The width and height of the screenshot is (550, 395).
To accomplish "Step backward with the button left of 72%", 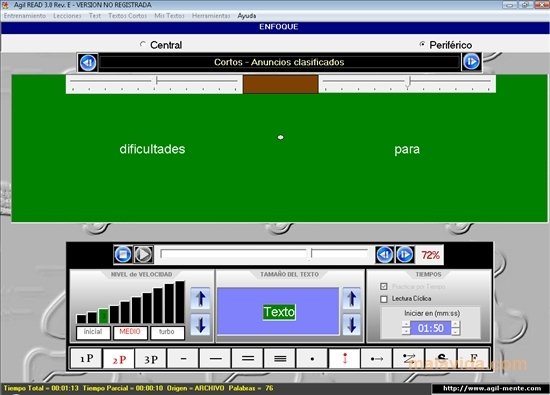I will click(384, 254).
